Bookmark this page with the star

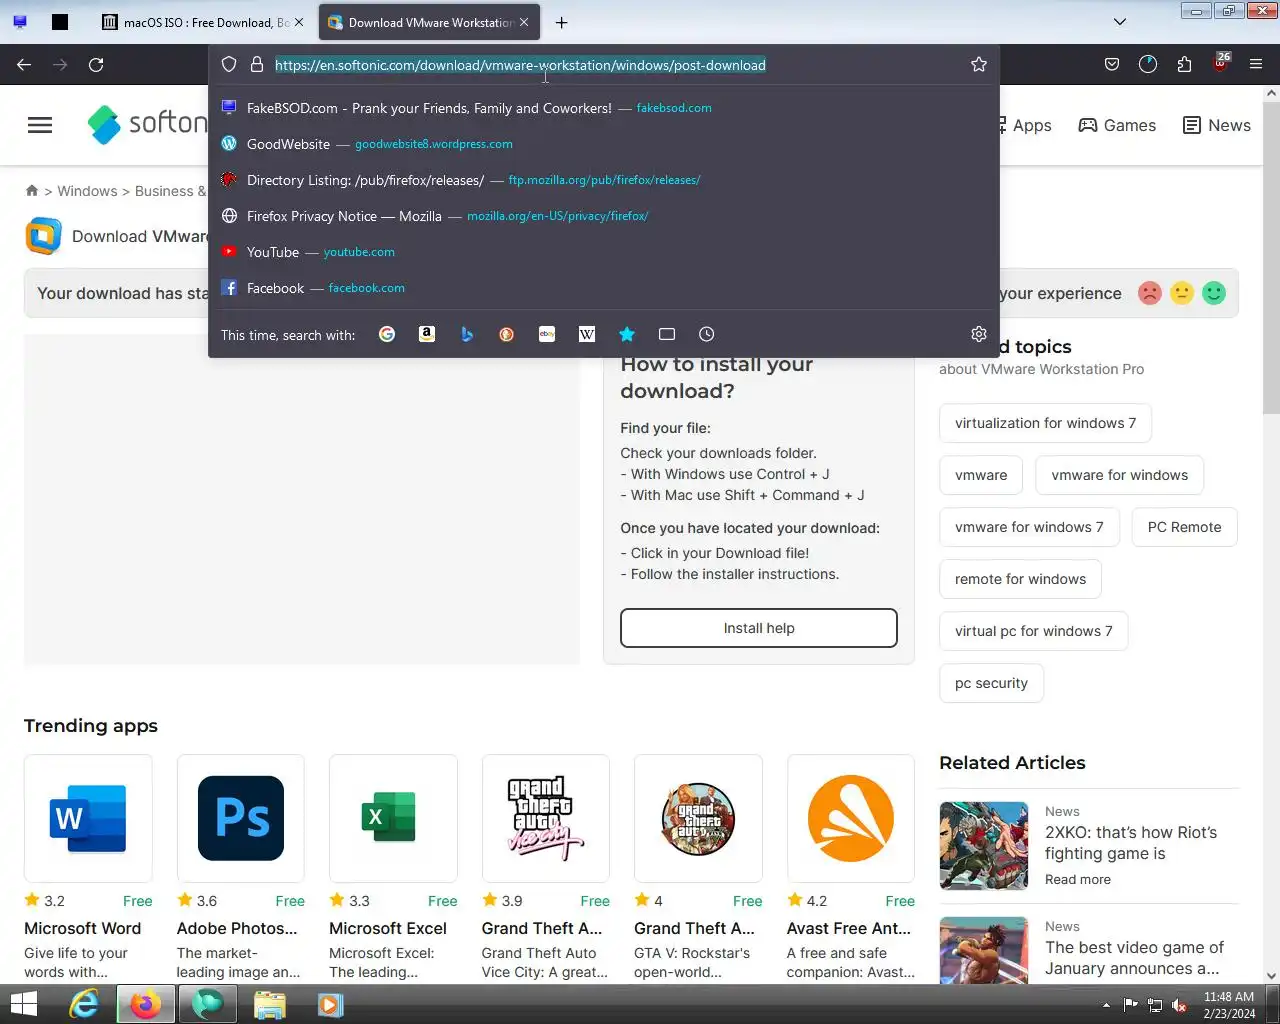coord(979,64)
